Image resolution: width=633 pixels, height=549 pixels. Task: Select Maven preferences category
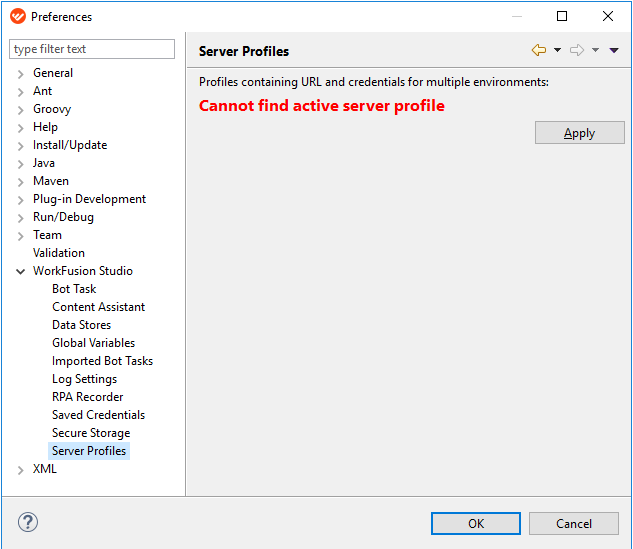(x=51, y=181)
